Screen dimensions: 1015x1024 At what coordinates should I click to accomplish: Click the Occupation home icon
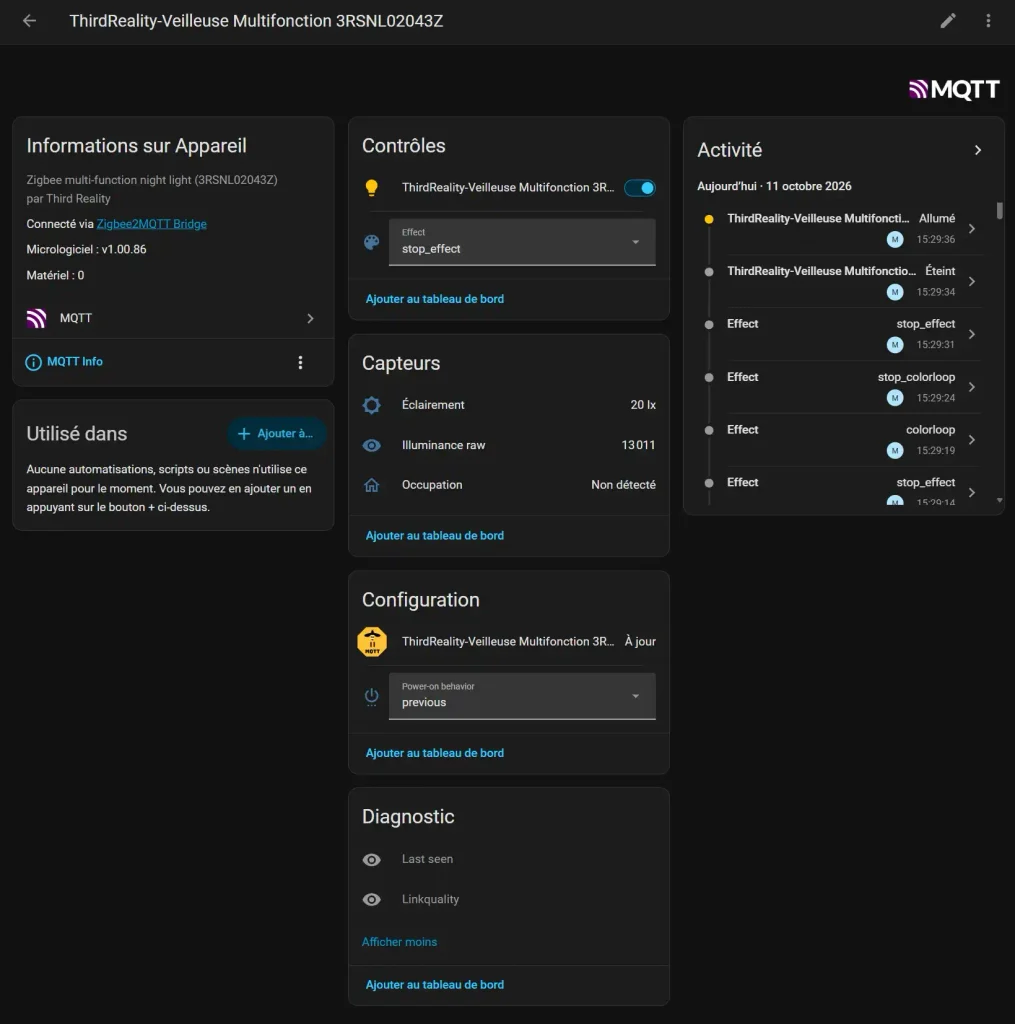tap(372, 485)
